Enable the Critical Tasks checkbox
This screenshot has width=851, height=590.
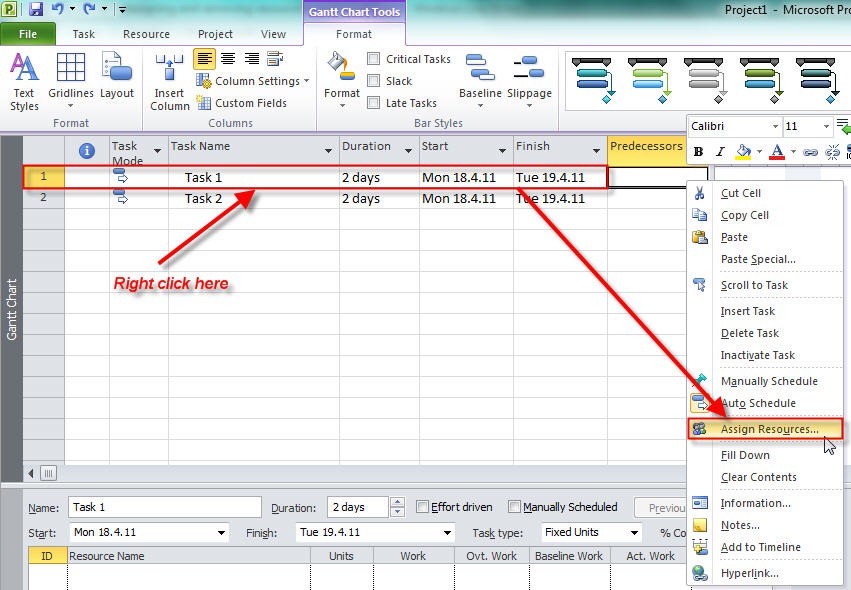(374, 59)
